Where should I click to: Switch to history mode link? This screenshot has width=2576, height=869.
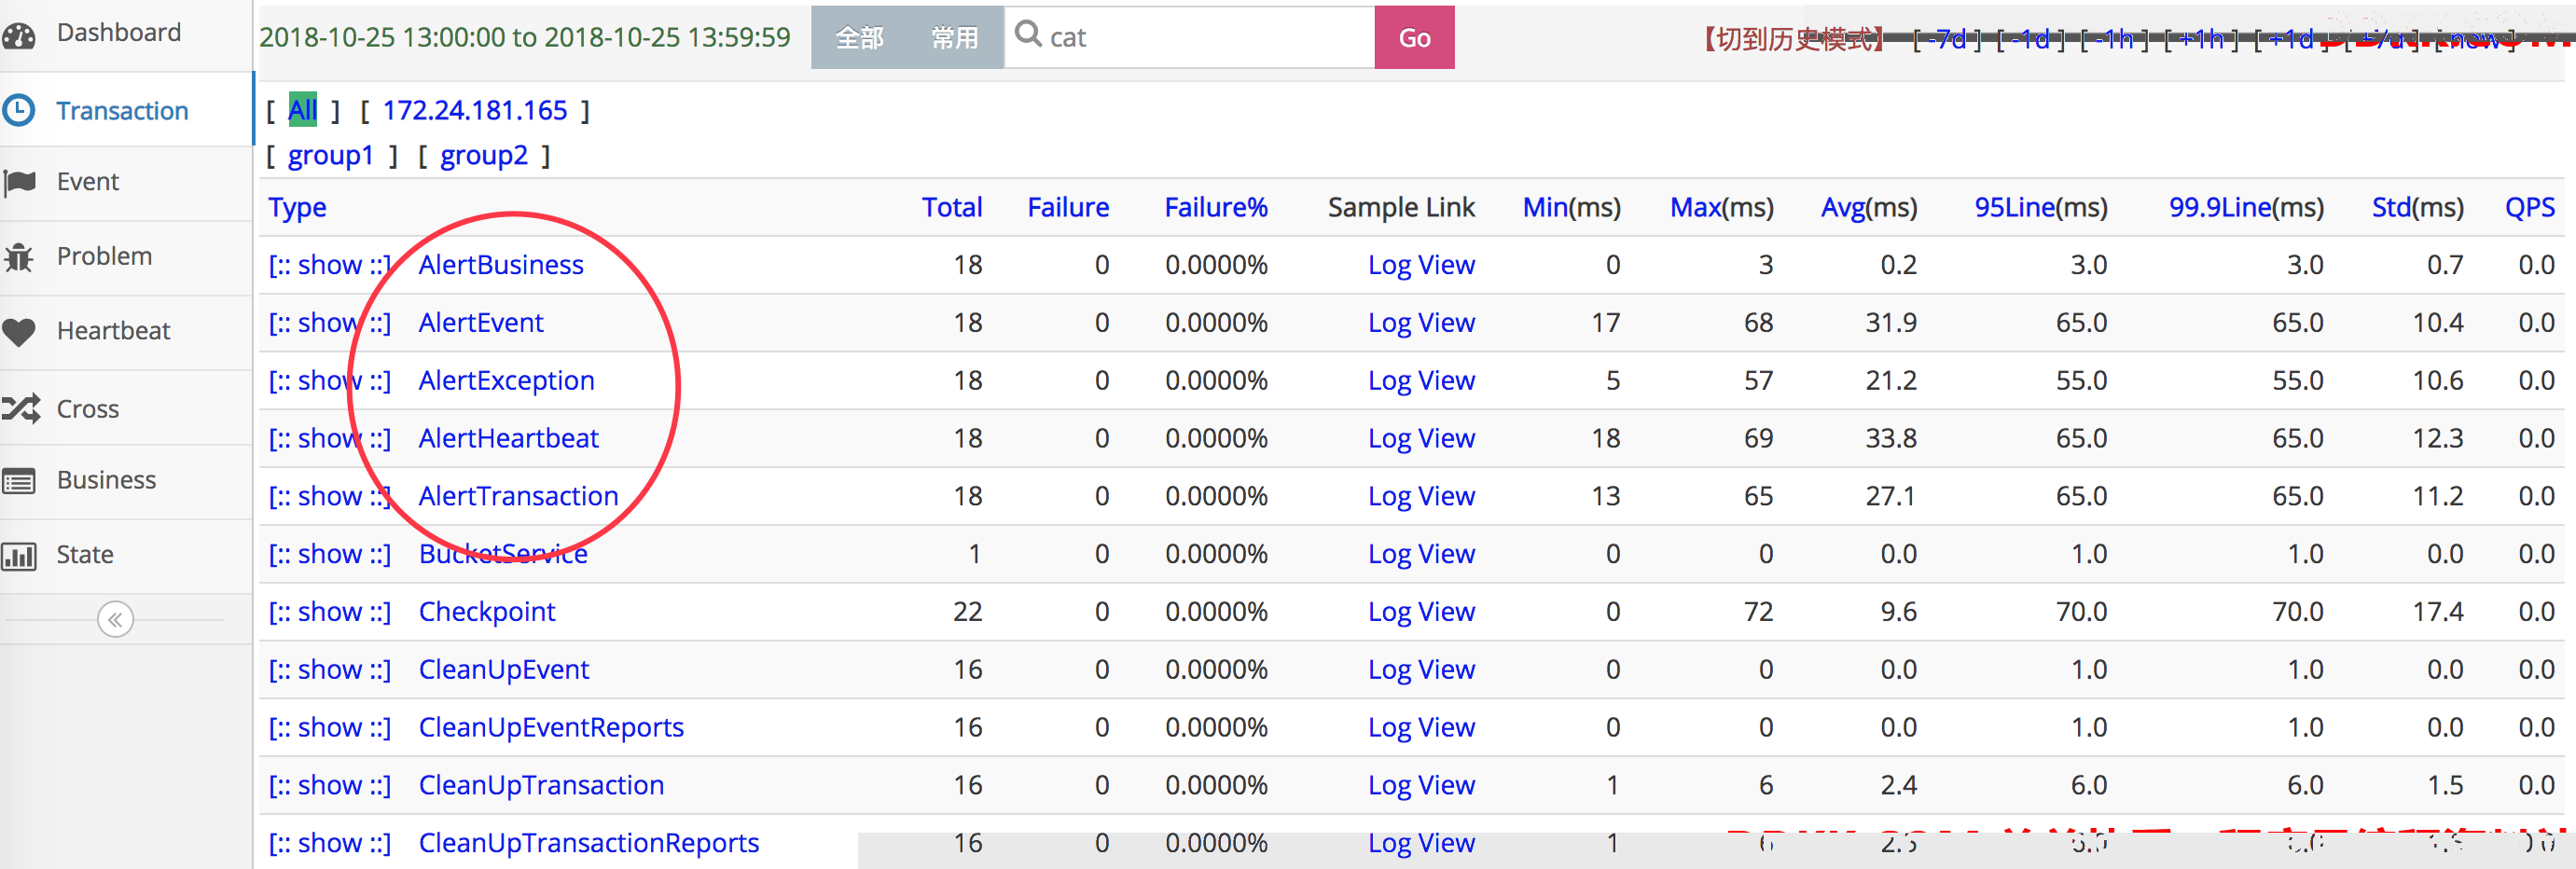(1793, 39)
